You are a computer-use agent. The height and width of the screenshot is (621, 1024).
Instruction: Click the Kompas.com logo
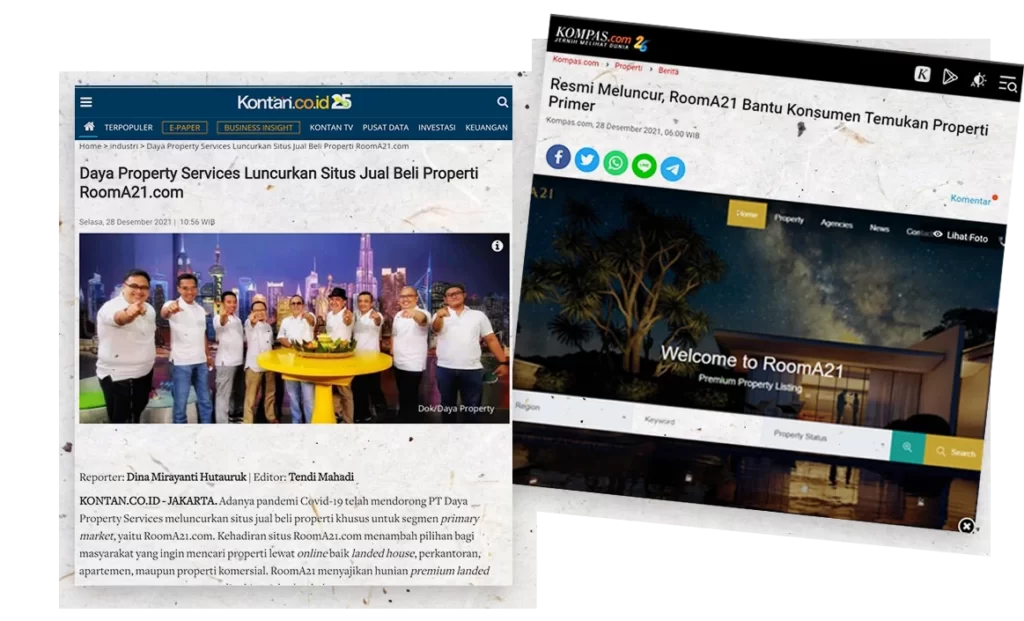(601, 38)
